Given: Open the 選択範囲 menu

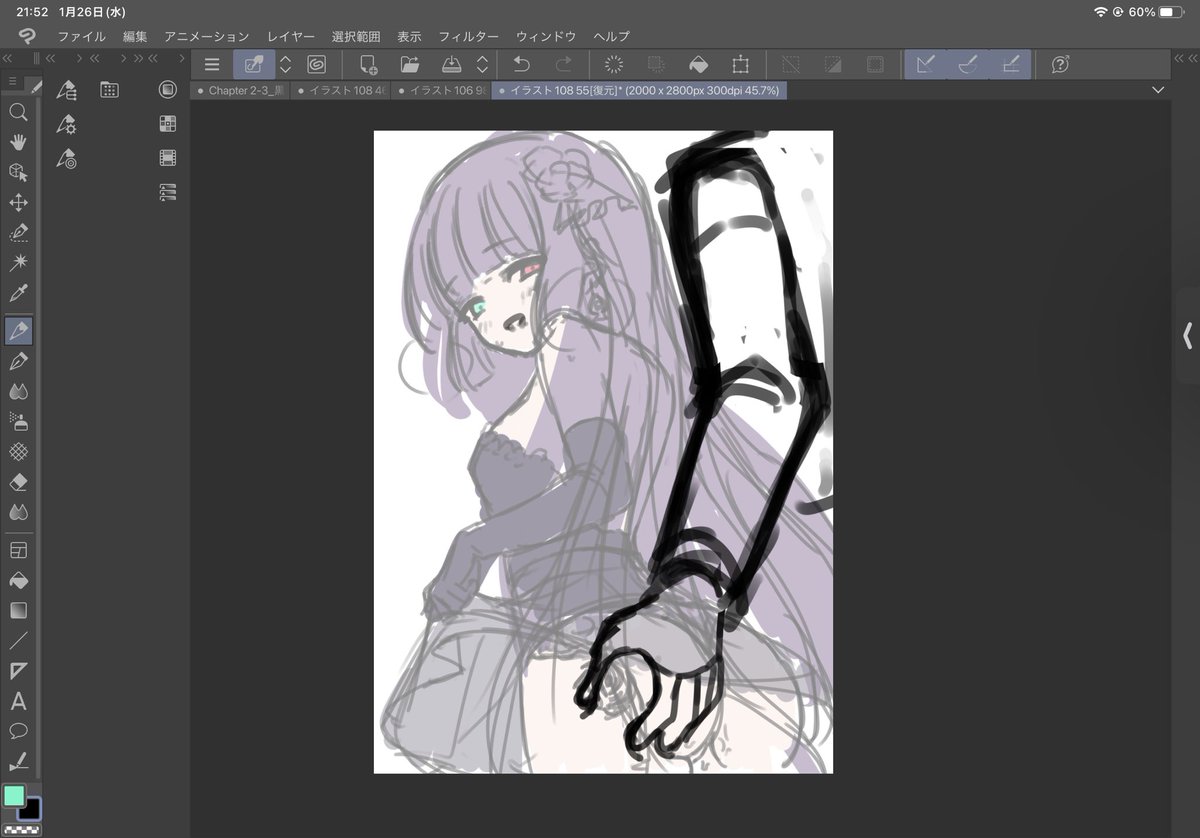Looking at the screenshot, I should click(x=356, y=36).
